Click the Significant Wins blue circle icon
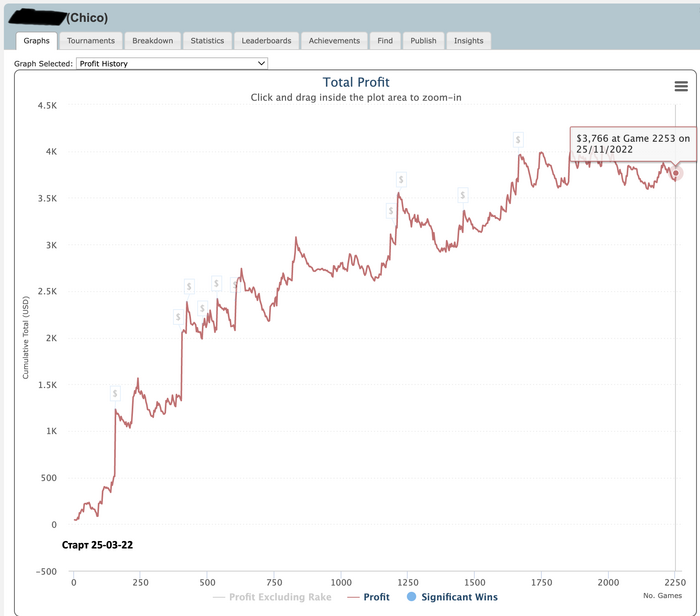 pyautogui.click(x=411, y=597)
